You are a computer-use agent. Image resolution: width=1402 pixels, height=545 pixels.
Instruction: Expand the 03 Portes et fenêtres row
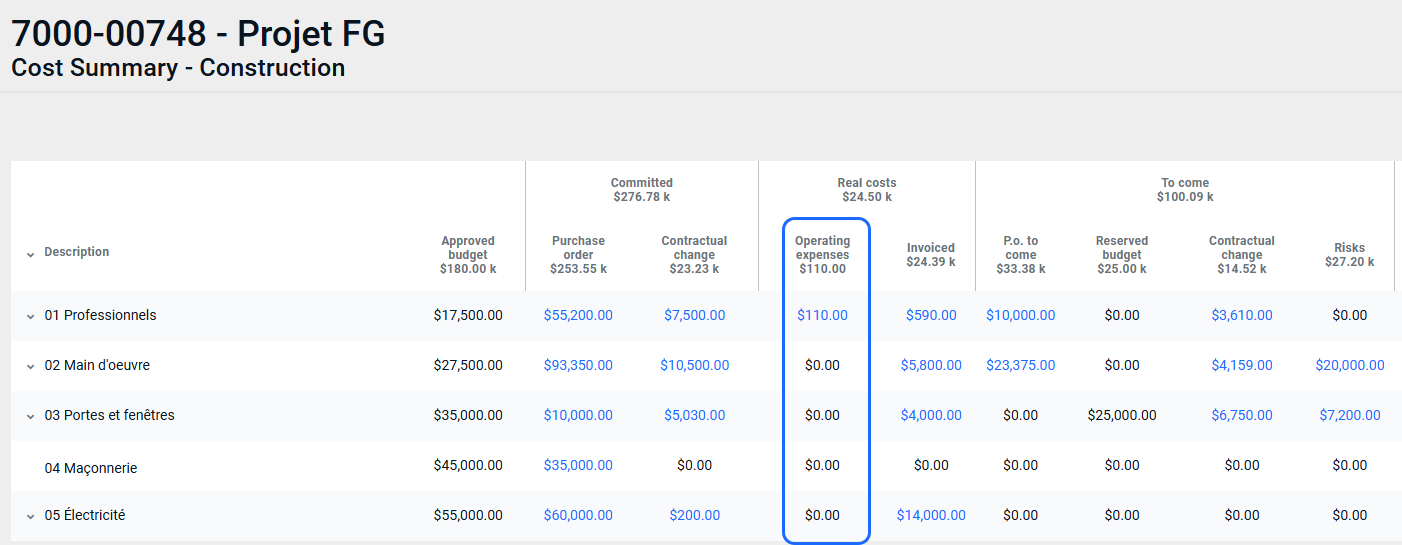(30, 416)
